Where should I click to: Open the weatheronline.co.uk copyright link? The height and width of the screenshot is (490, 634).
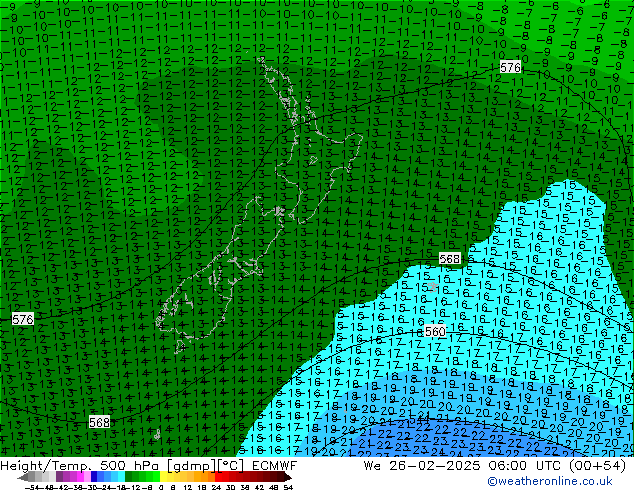pyautogui.click(x=559, y=481)
